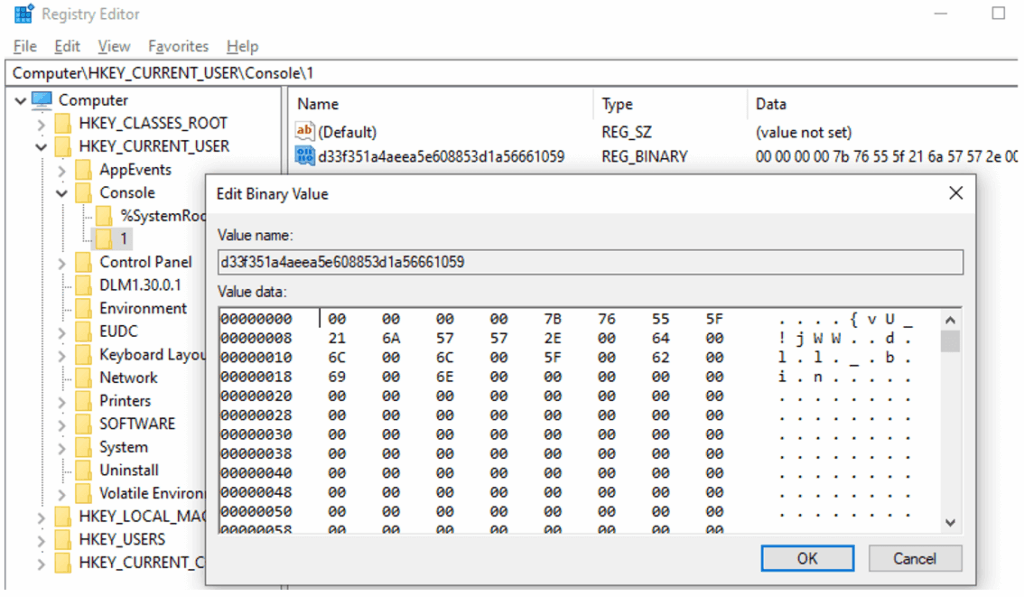
Task: Expand the AppEvents key
Action: tap(61, 170)
